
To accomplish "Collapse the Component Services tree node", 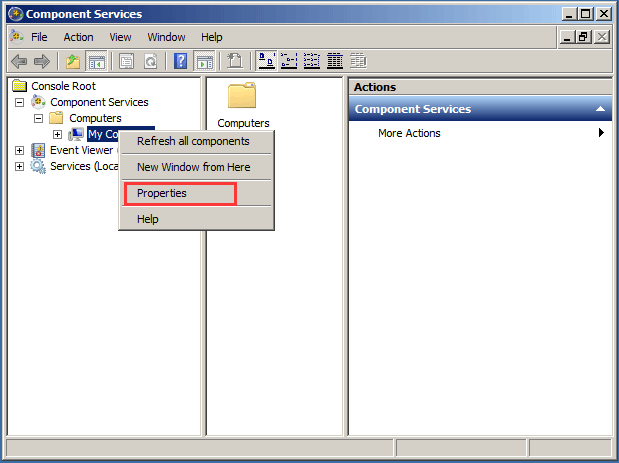I will [x=19, y=103].
